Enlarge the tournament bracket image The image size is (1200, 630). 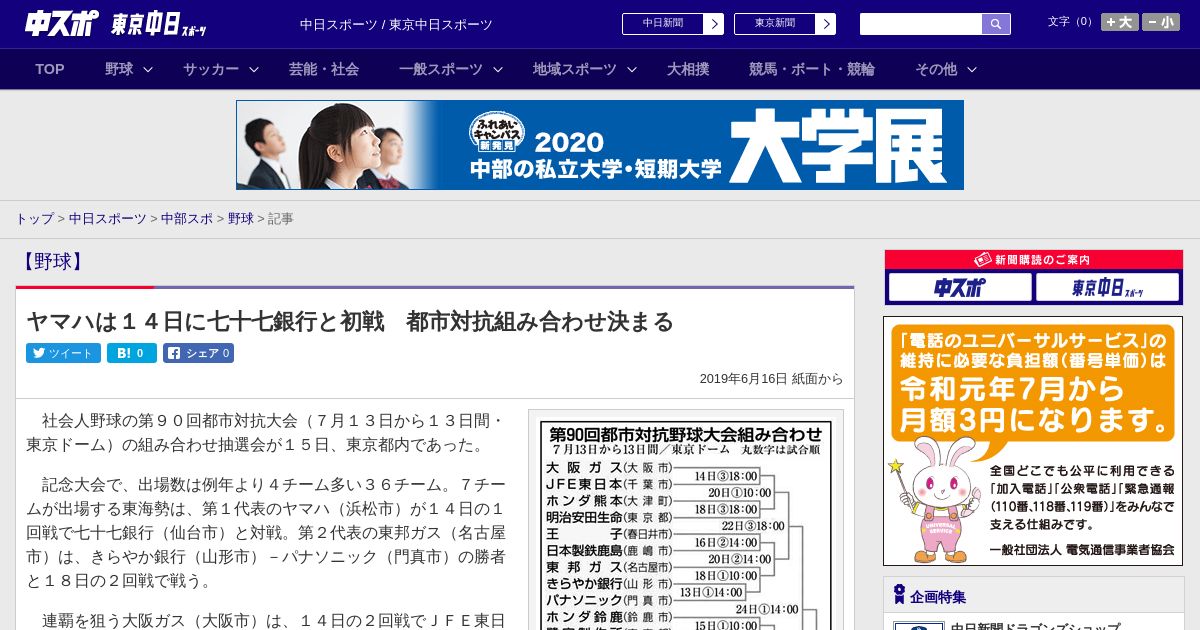(686, 525)
